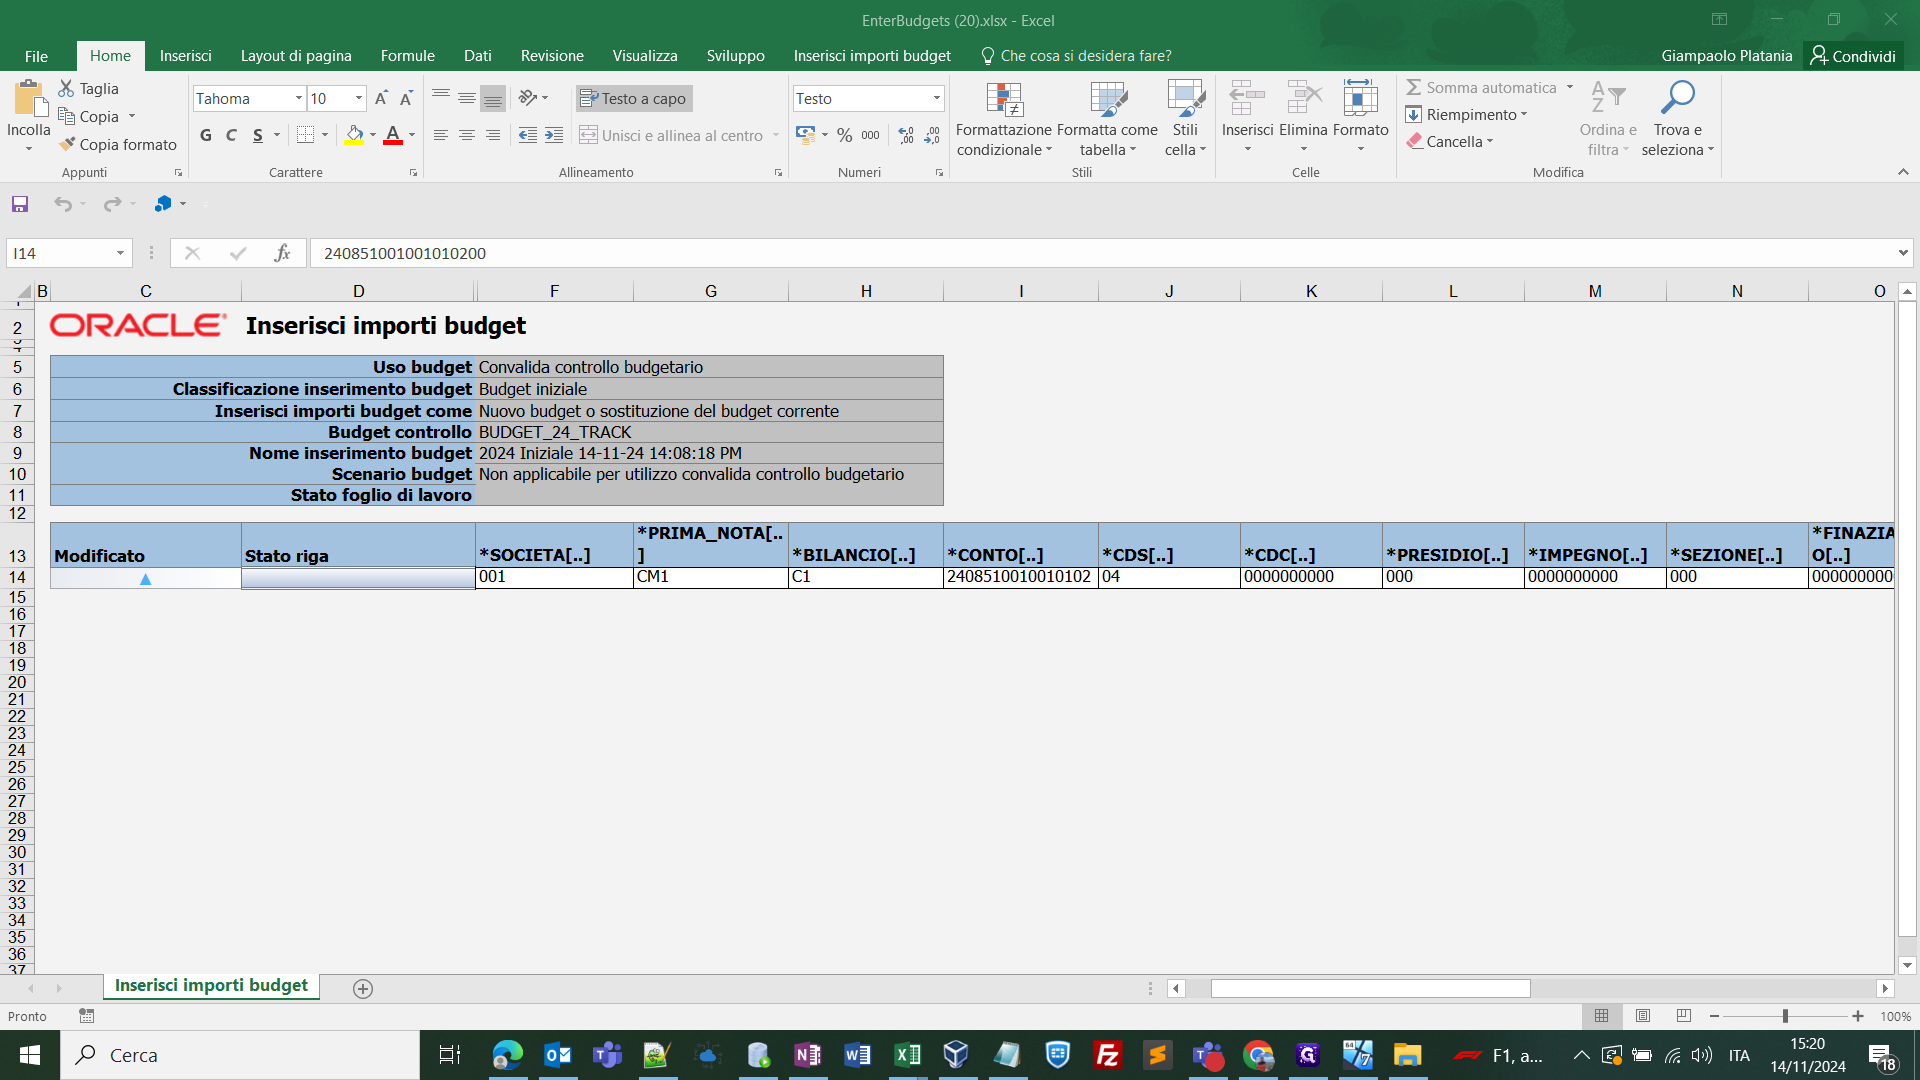Open the Inserisci importi budget ribbon tab
Screen dimensions: 1920x1080
872,56
